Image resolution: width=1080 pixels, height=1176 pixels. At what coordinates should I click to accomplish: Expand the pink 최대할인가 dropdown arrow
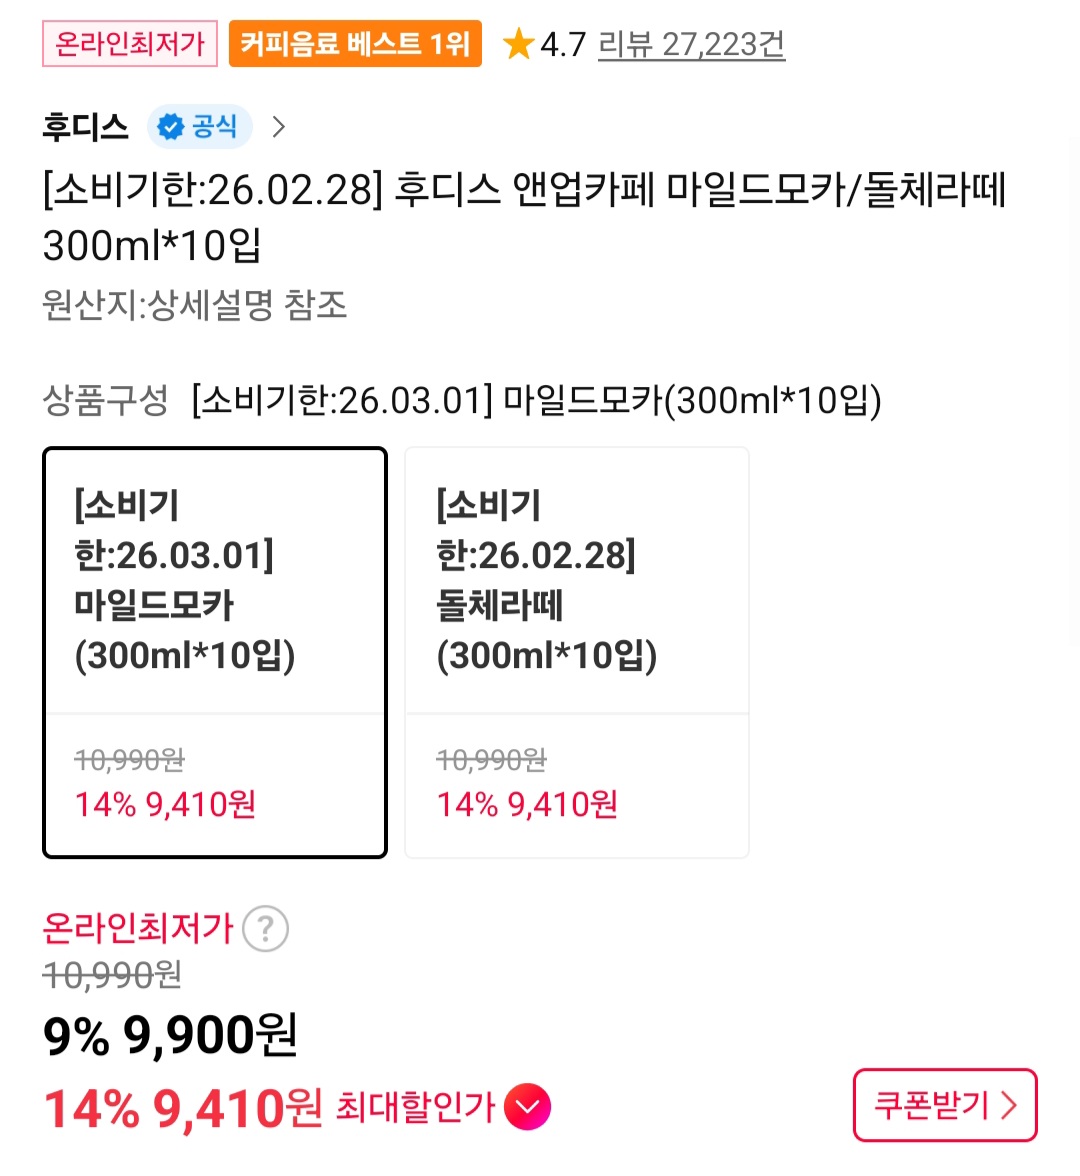click(527, 1107)
